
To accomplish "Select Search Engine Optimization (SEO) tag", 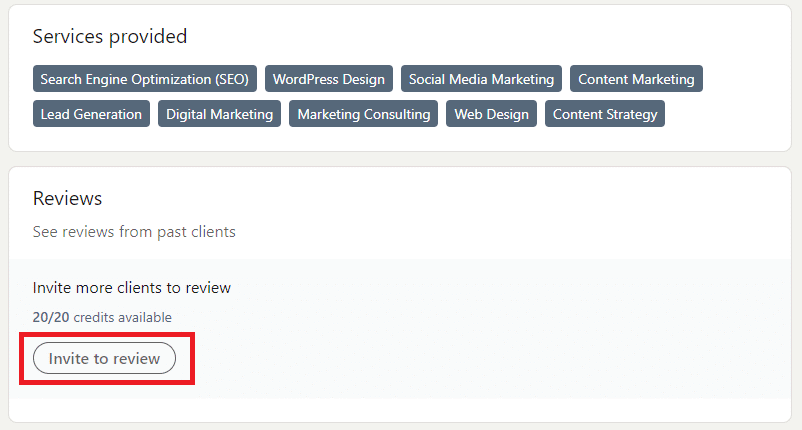I will pyautogui.click(x=145, y=79).
